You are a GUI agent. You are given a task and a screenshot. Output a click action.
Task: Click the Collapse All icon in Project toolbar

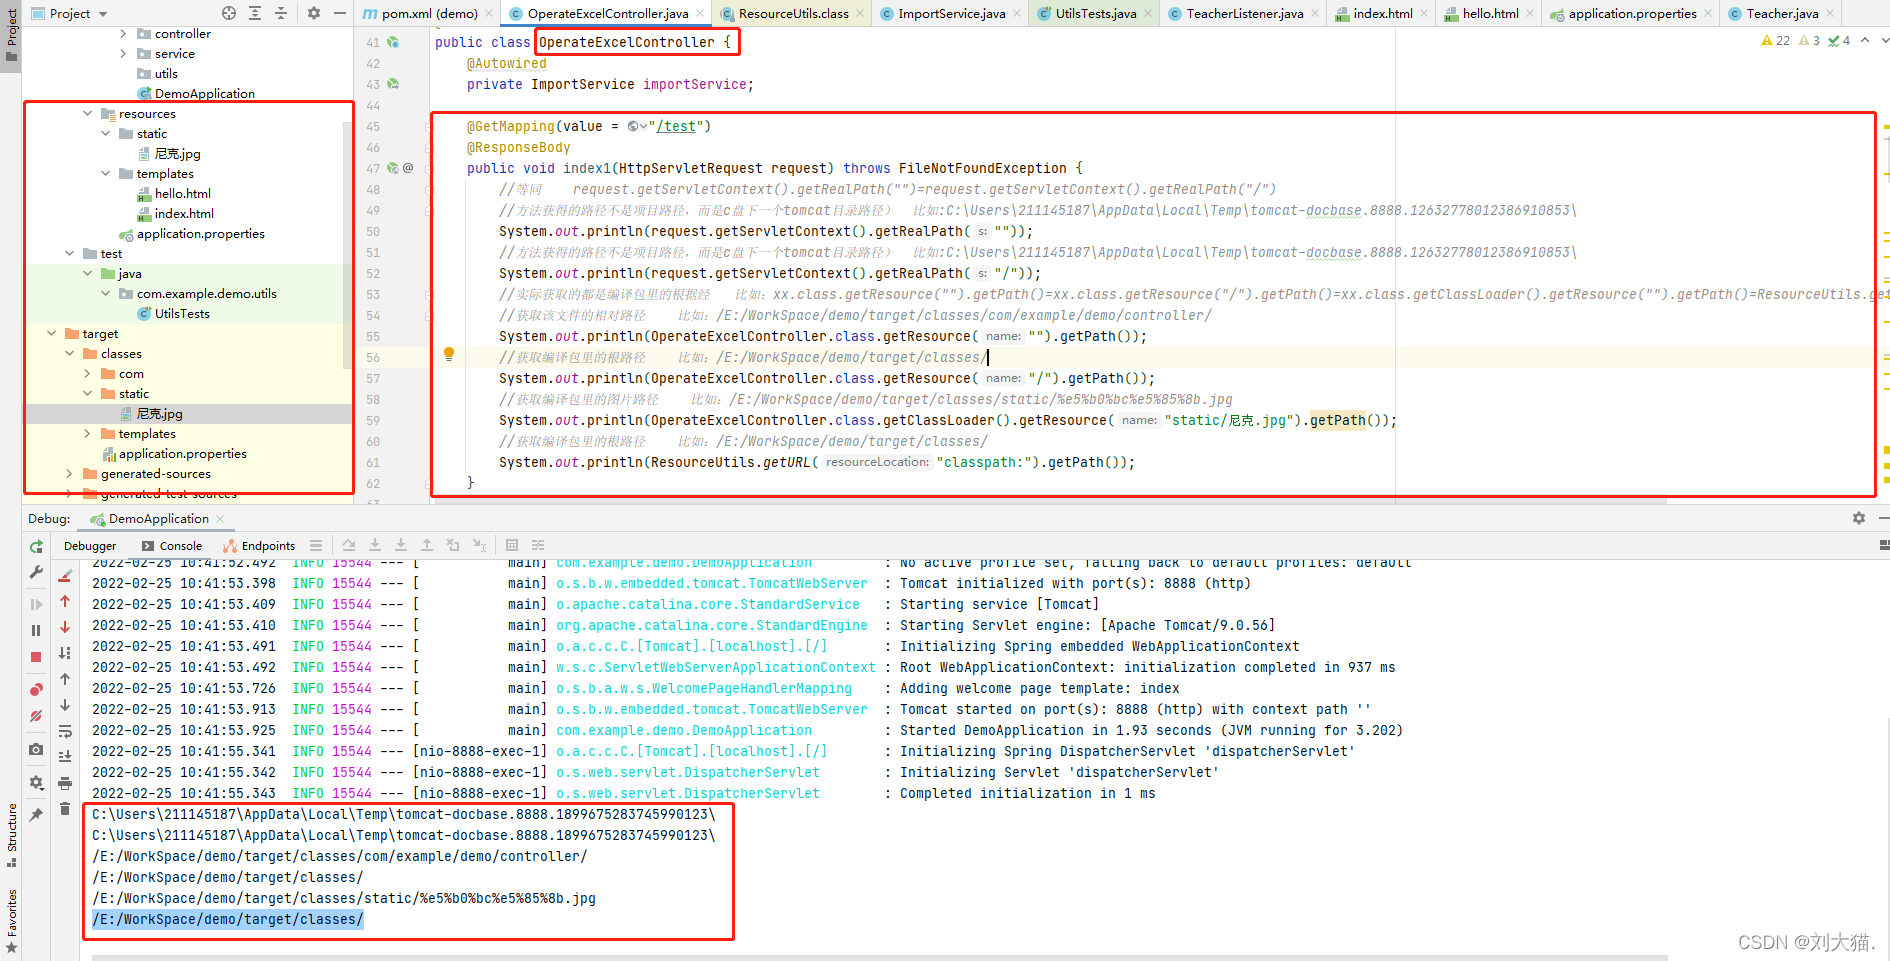point(281,13)
